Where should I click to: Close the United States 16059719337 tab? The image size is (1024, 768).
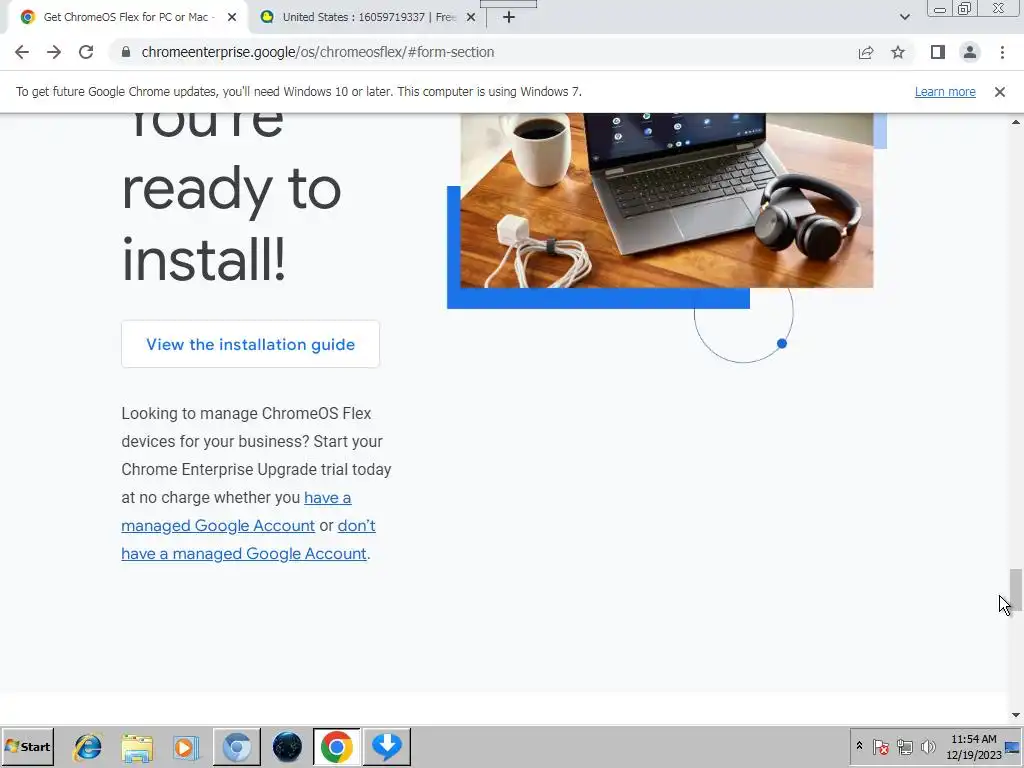(471, 18)
